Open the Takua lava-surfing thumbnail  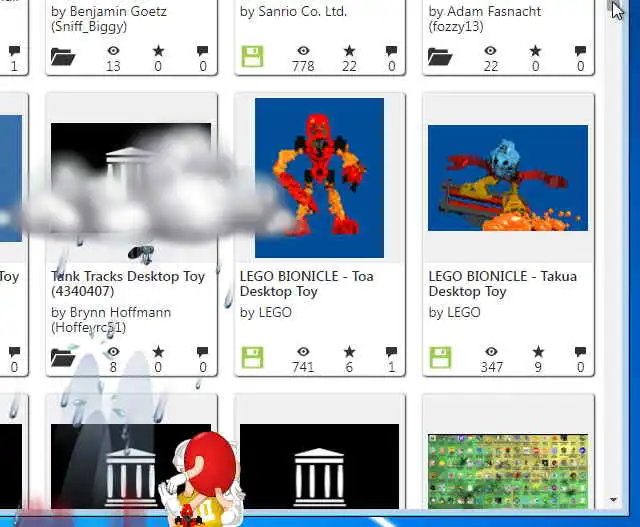508,178
